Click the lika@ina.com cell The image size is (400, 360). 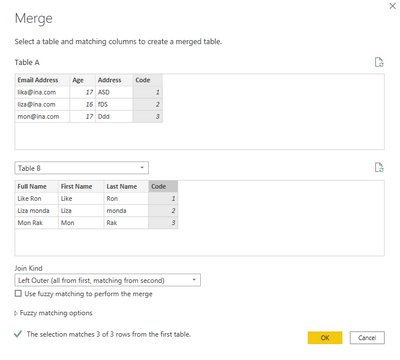[42, 92]
